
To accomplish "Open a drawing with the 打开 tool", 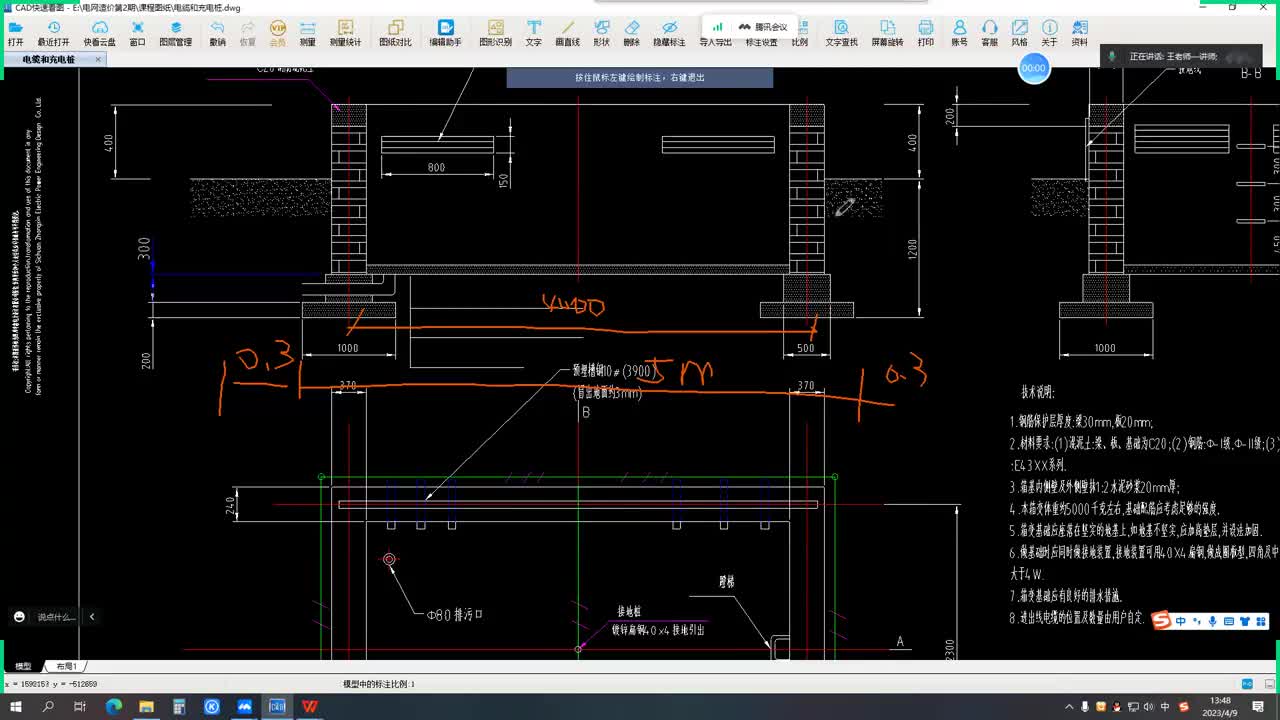I will coord(15,34).
